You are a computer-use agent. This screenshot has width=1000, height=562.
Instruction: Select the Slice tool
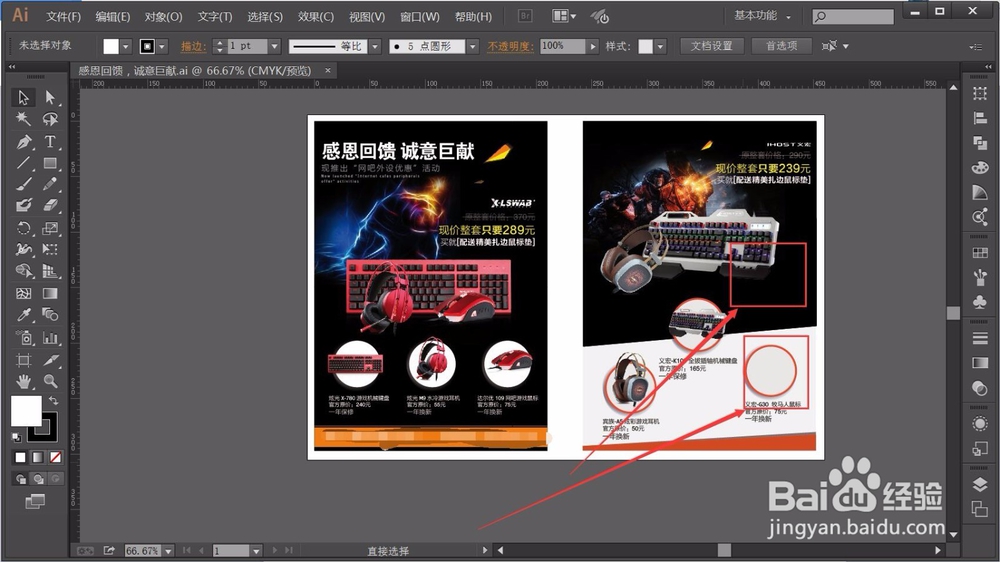tap(50, 360)
